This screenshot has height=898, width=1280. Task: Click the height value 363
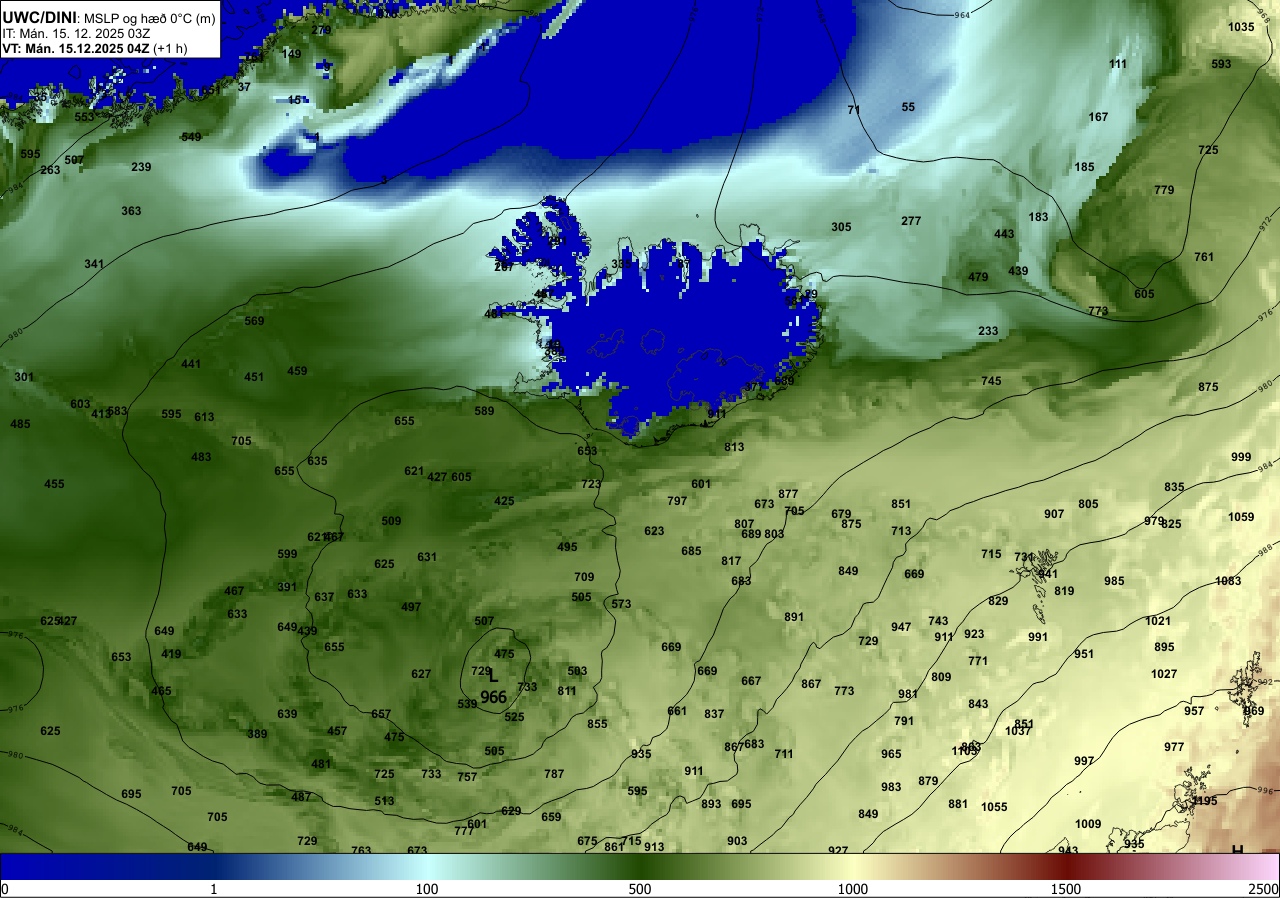(131, 211)
